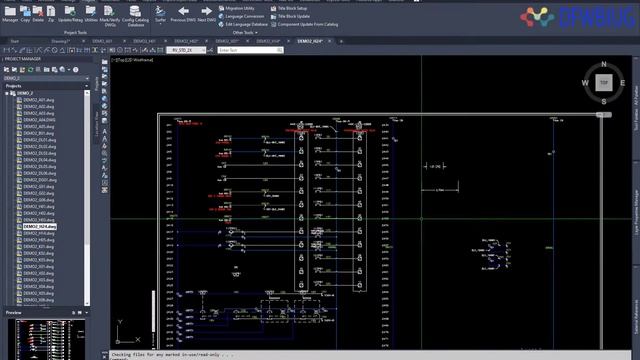The image size is (640, 360).
Task: Switch to the DEMO2_H01 file tab
Action: 144,41
